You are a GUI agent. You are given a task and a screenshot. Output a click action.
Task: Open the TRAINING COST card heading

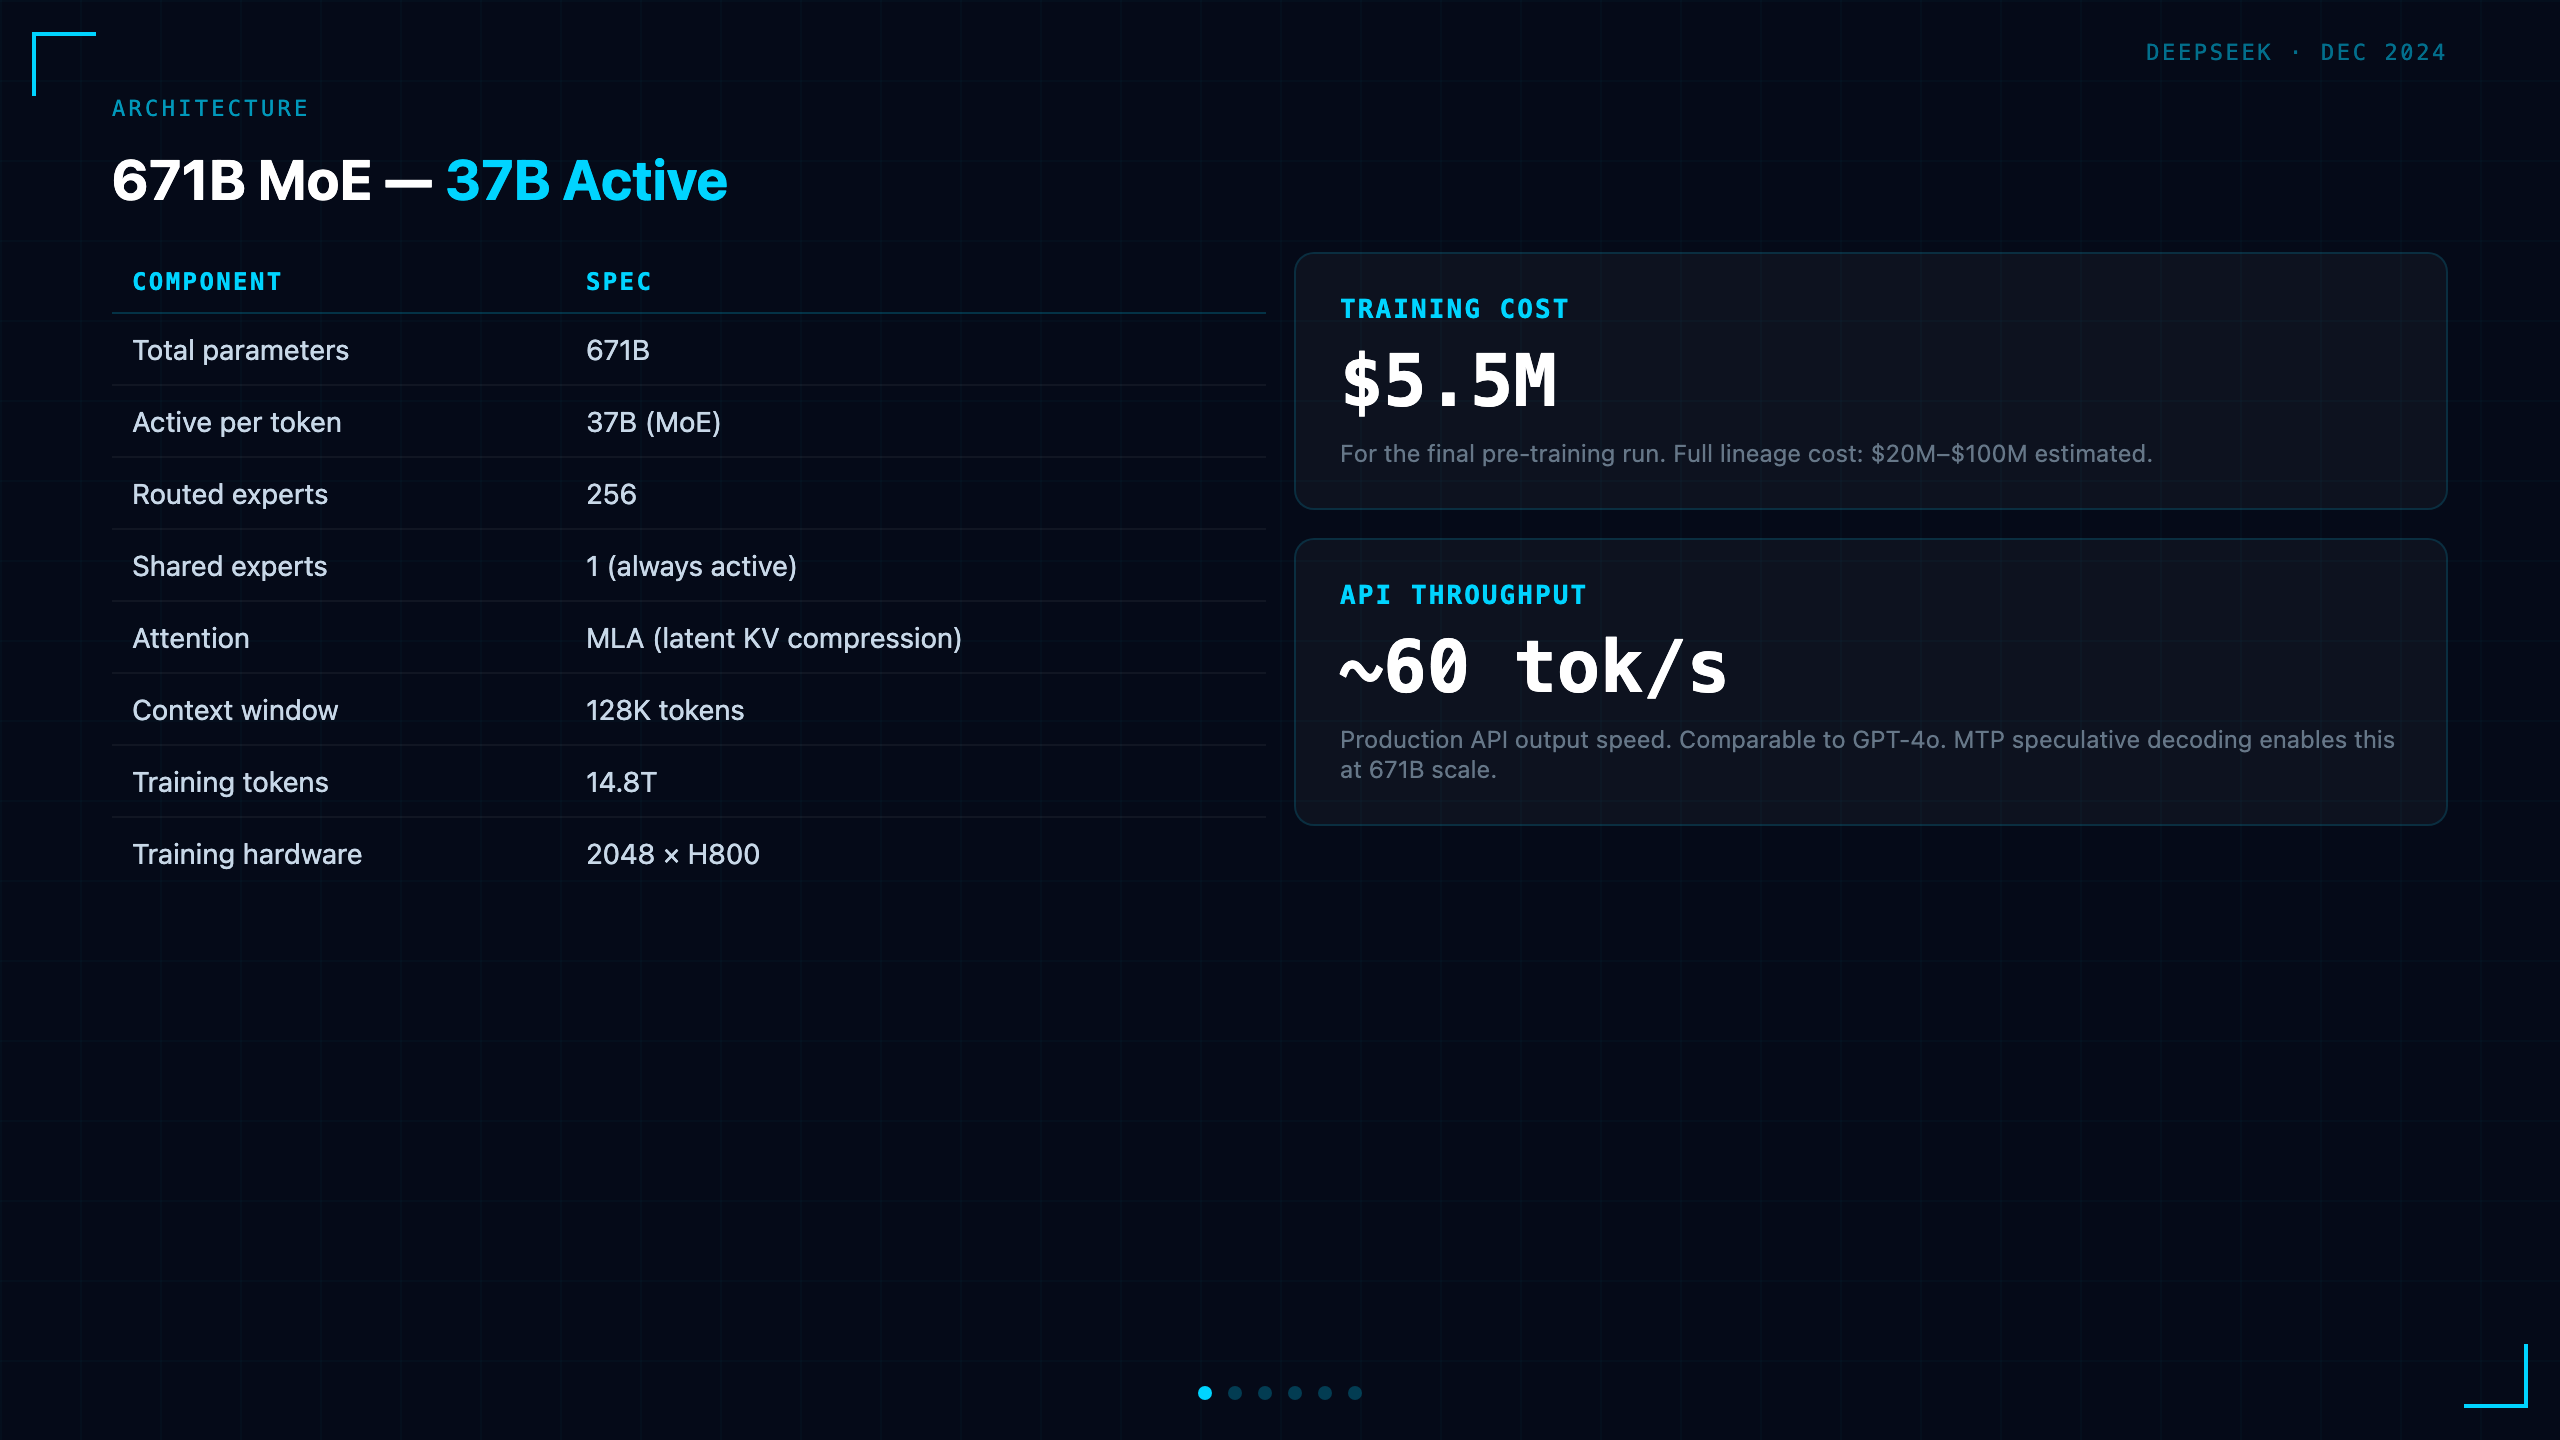pyautogui.click(x=1455, y=309)
